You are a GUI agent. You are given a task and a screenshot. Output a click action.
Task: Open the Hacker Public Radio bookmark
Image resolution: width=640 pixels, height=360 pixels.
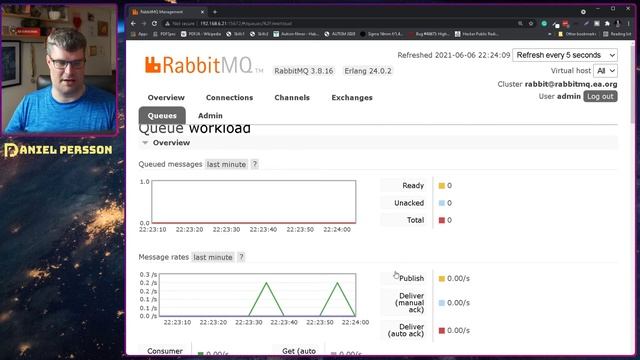[x=477, y=34]
